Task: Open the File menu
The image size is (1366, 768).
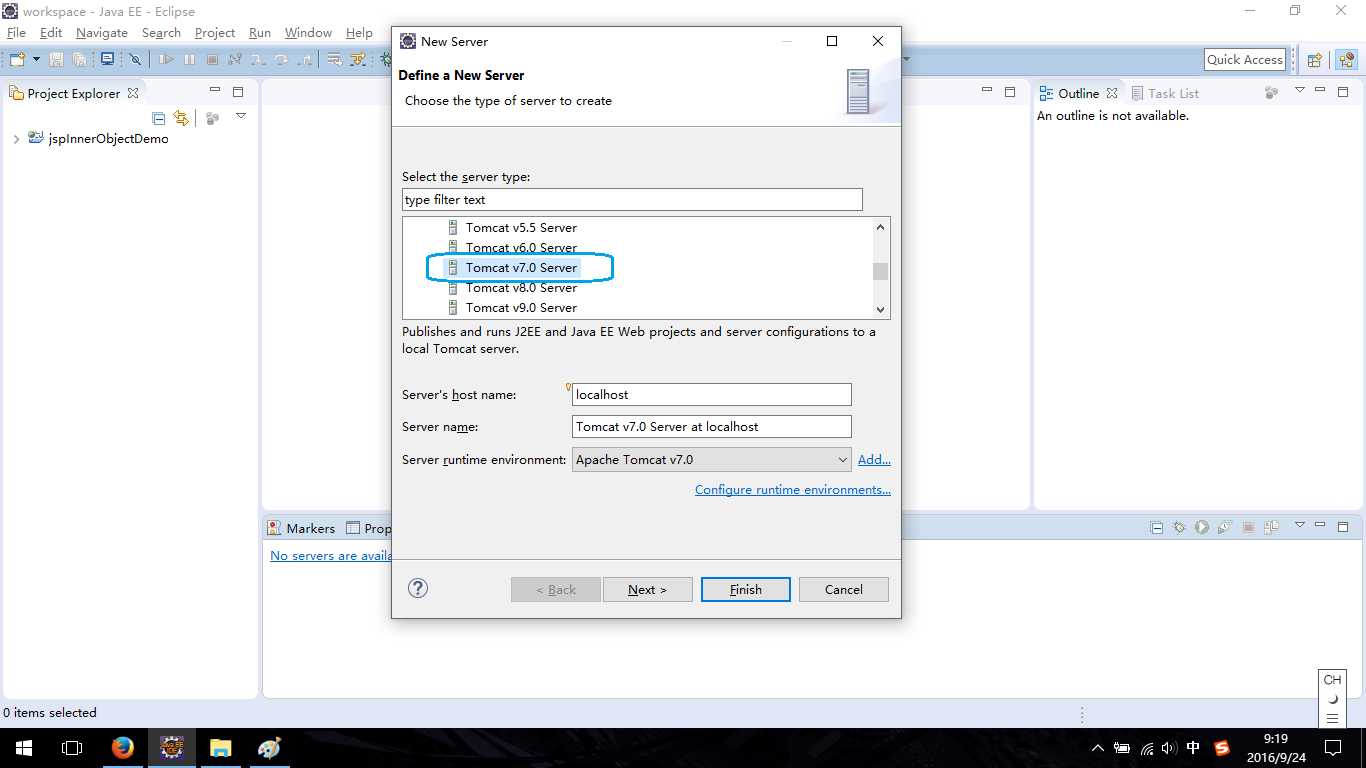Action: pyautogui.click(x=16, y=33)
